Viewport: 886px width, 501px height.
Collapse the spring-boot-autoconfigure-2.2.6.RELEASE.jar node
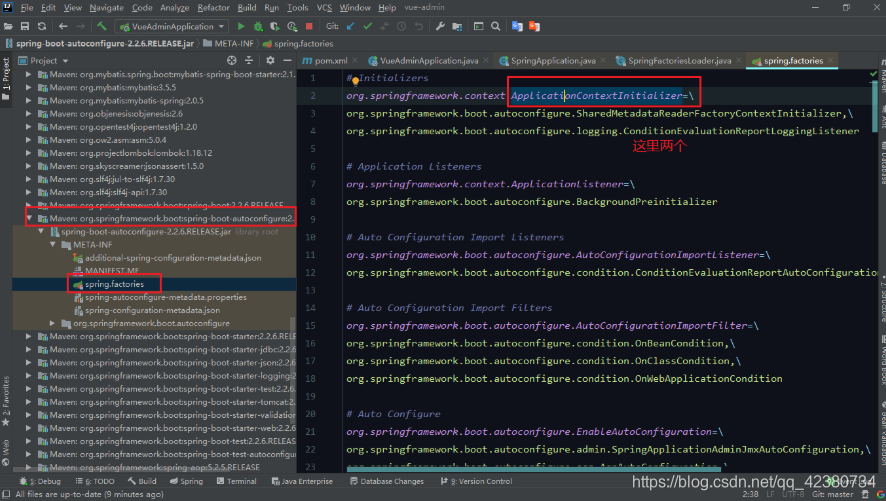pos(41,232)
